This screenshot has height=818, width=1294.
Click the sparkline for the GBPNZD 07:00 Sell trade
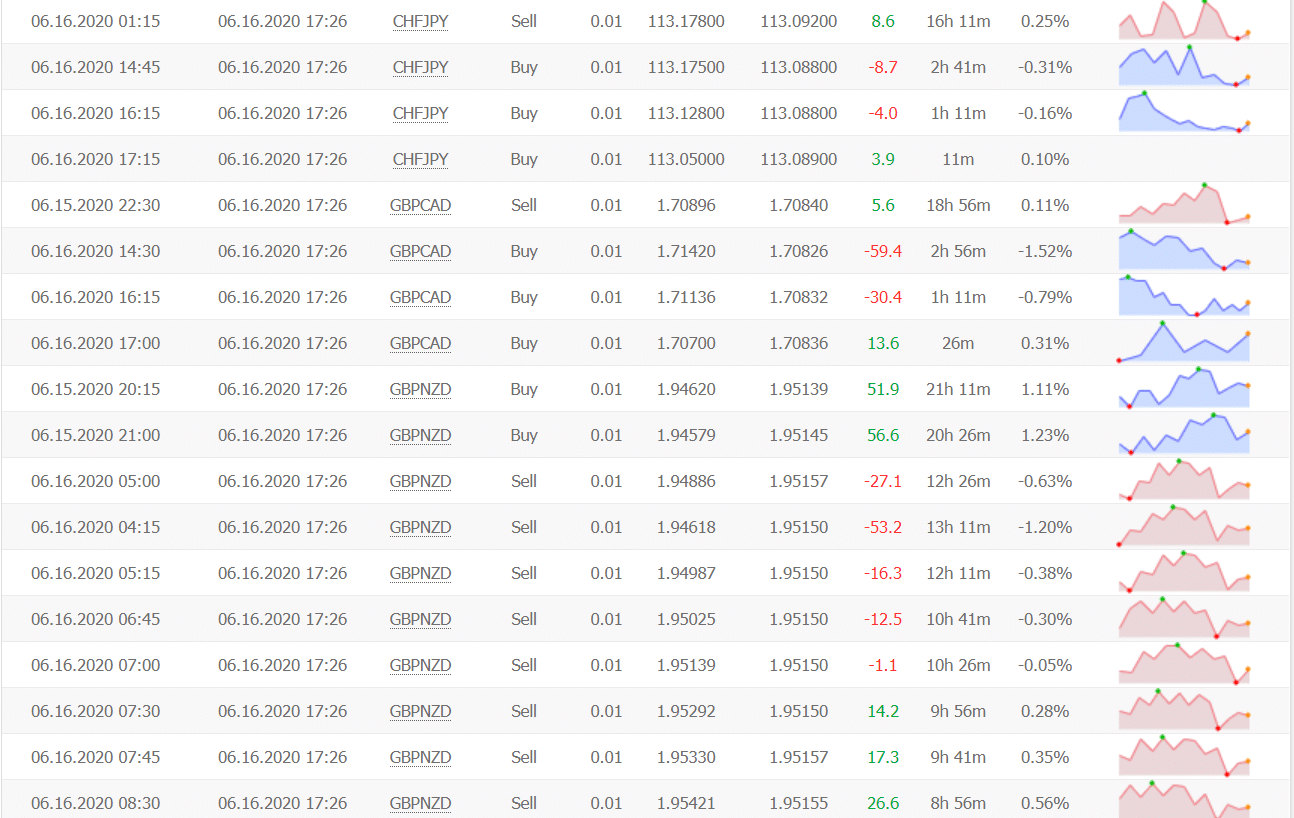click(x=1184, y=664)
